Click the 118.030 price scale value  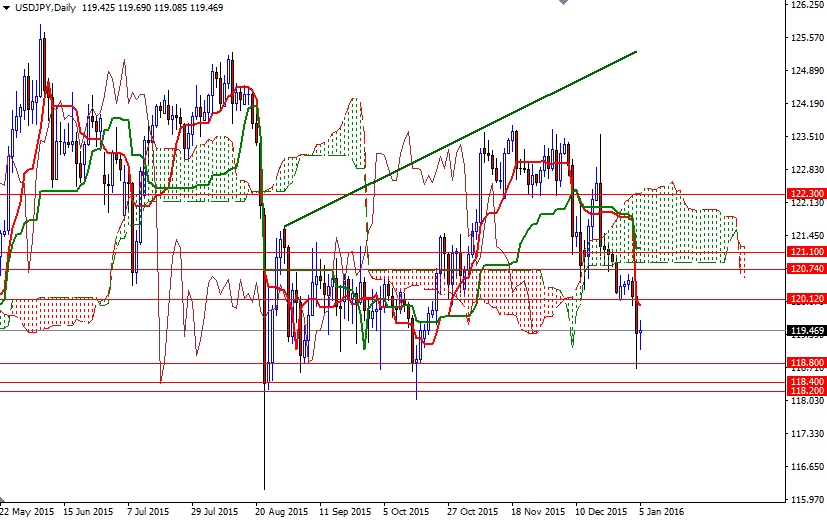tap(807, 401)
